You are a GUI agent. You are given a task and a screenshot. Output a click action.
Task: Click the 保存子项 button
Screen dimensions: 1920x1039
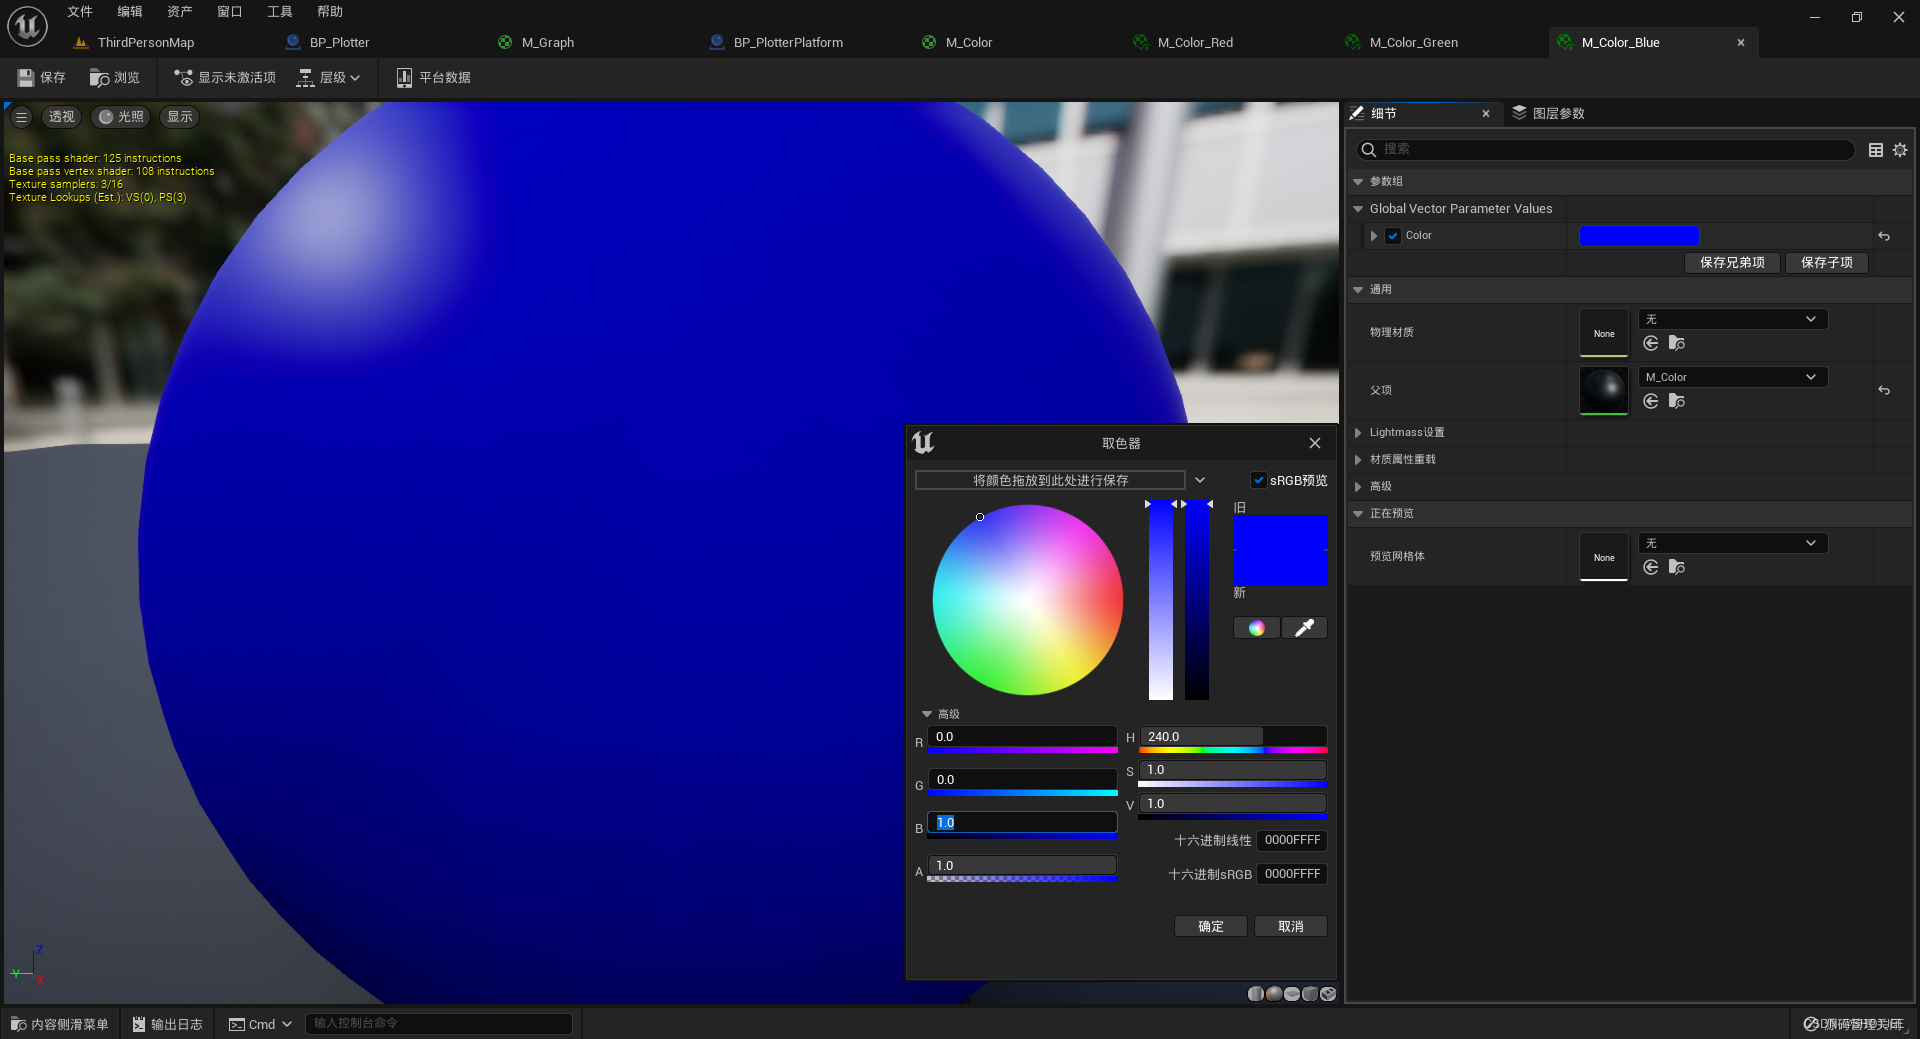[1826, 262]
